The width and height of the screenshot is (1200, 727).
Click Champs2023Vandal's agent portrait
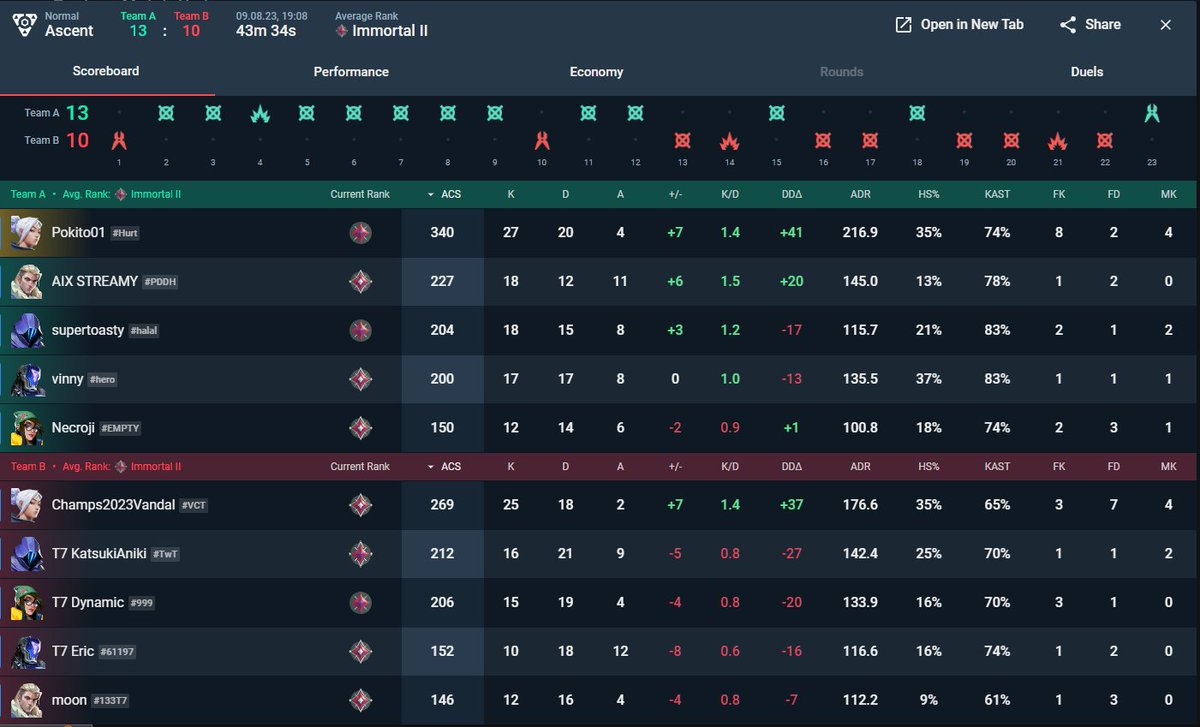pos(26,505)
